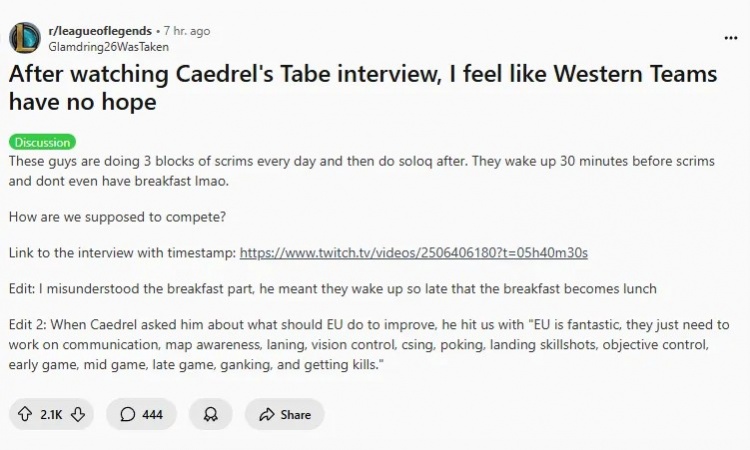The width and height of the screenshot is (750, 450).
Task: Upvote the Caedrel interview post
Action: (x=25, y=414)
